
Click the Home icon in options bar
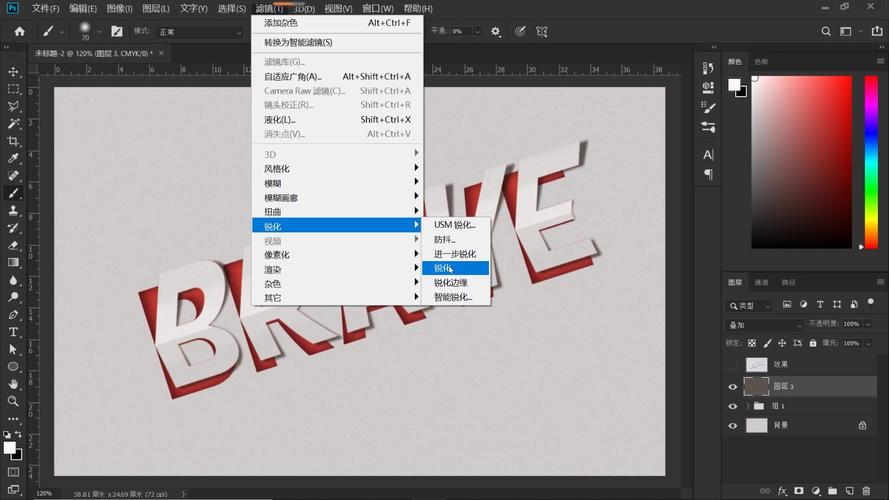(20, 32)
